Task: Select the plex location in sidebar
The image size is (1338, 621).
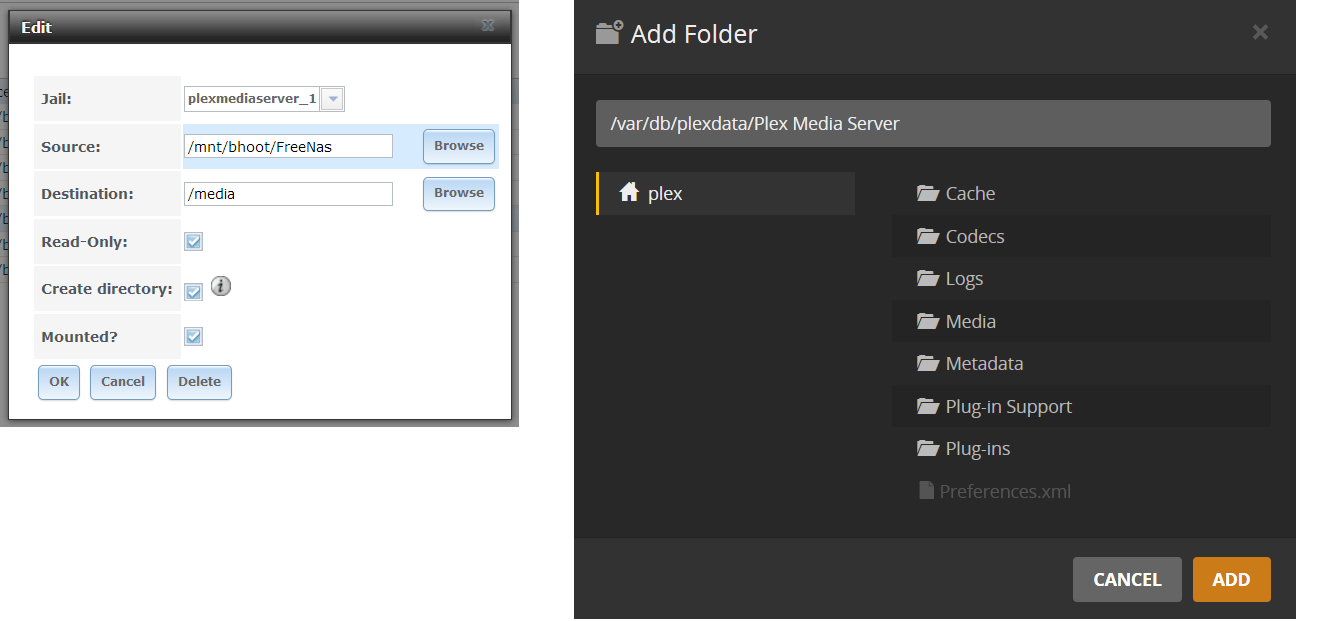Action: 726,193
